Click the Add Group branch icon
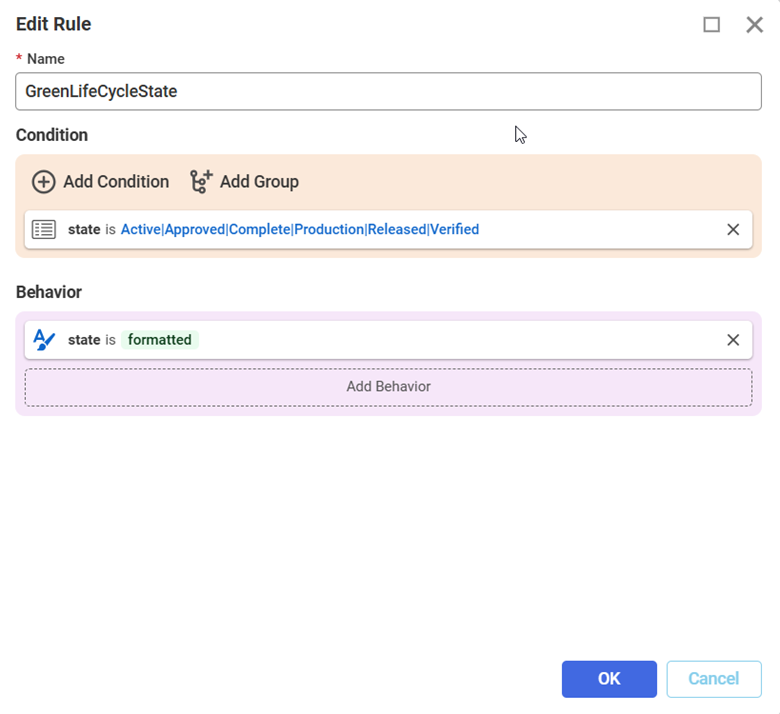The image size is (780, 714). (x=201, y=181)
